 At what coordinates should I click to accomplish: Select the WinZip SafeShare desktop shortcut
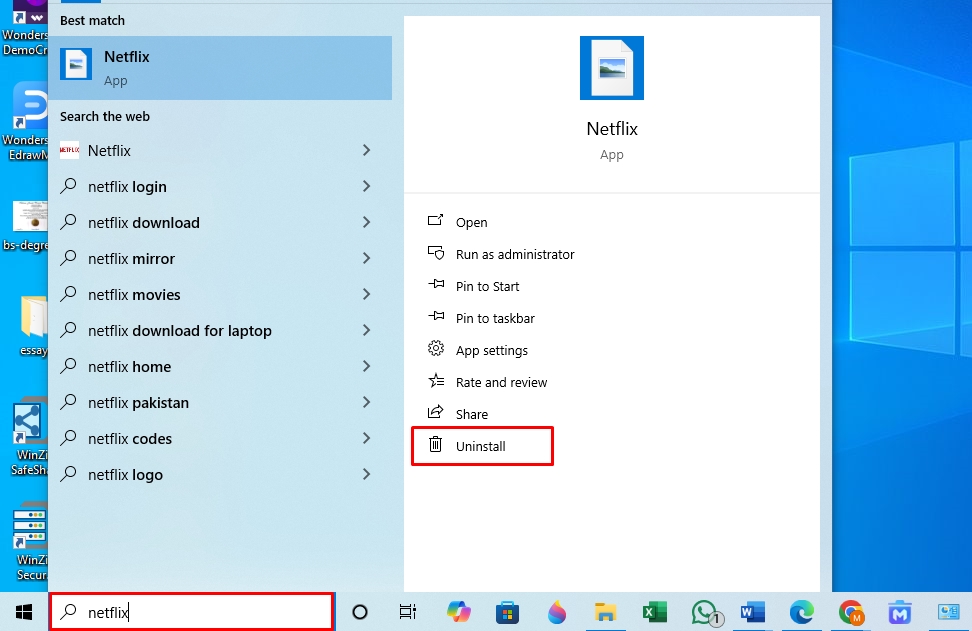tap(28, 436)
